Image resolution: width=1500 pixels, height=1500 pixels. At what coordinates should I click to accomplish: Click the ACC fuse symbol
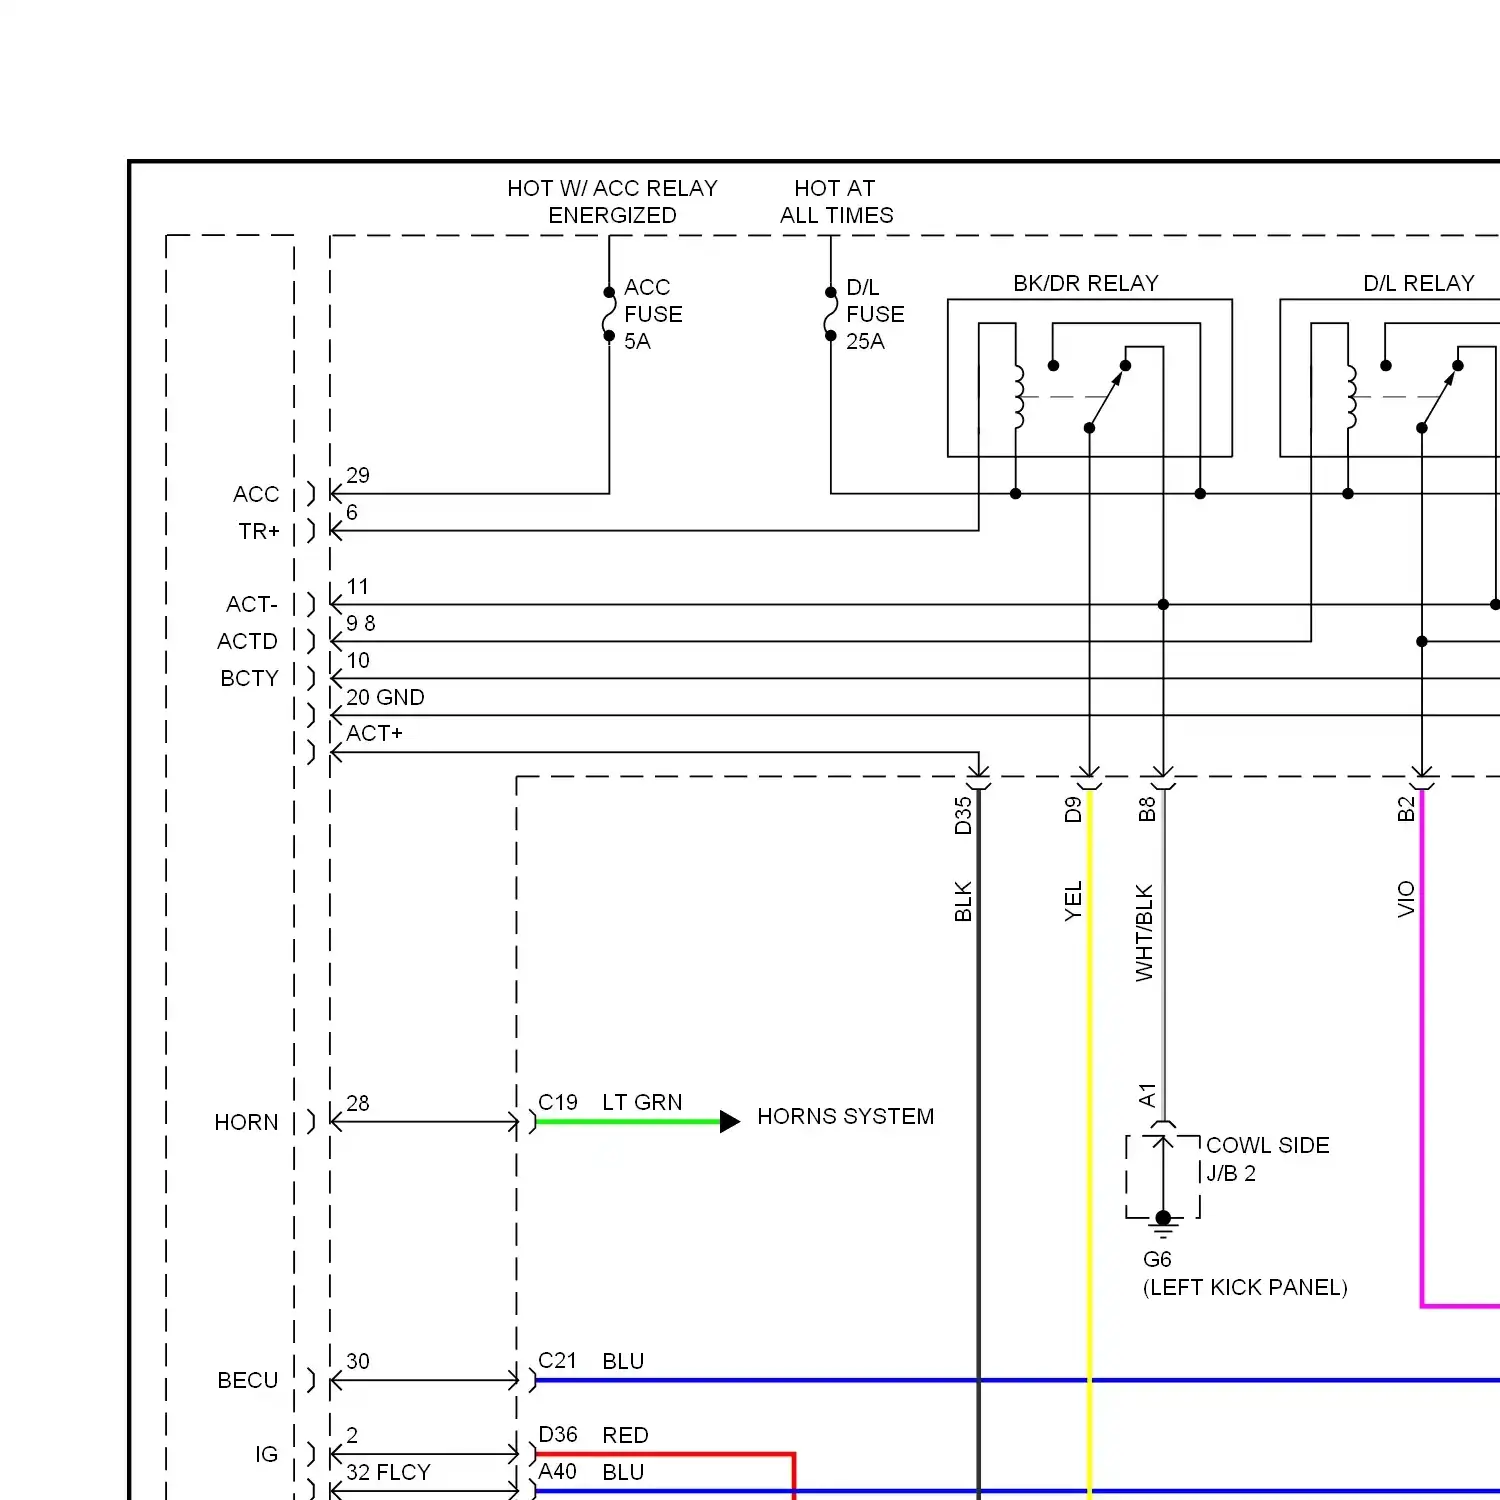click(609, 314)
